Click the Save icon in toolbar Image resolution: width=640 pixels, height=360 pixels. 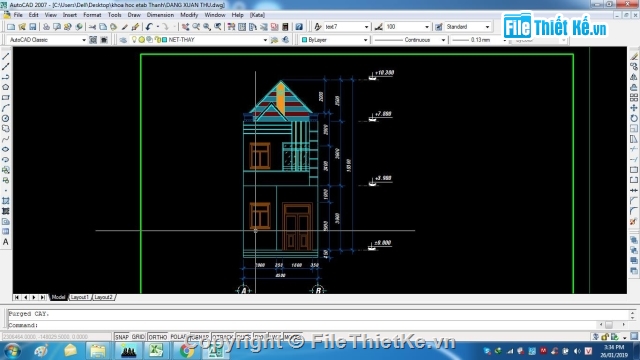tap(32, 27)
